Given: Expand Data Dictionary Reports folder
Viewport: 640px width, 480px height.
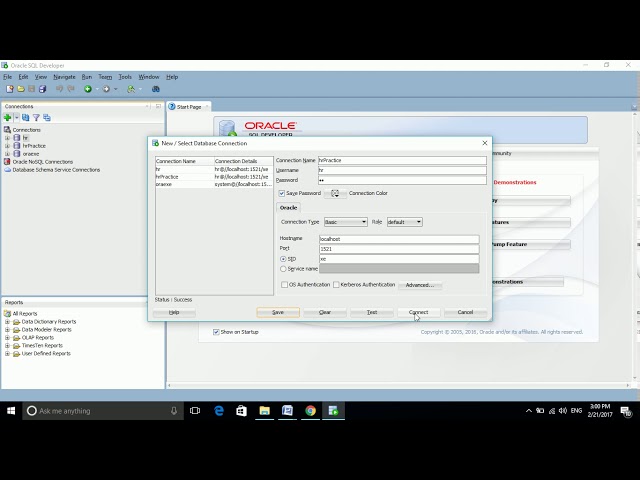Looking at the screenshot, I should (x=7, y=322).
